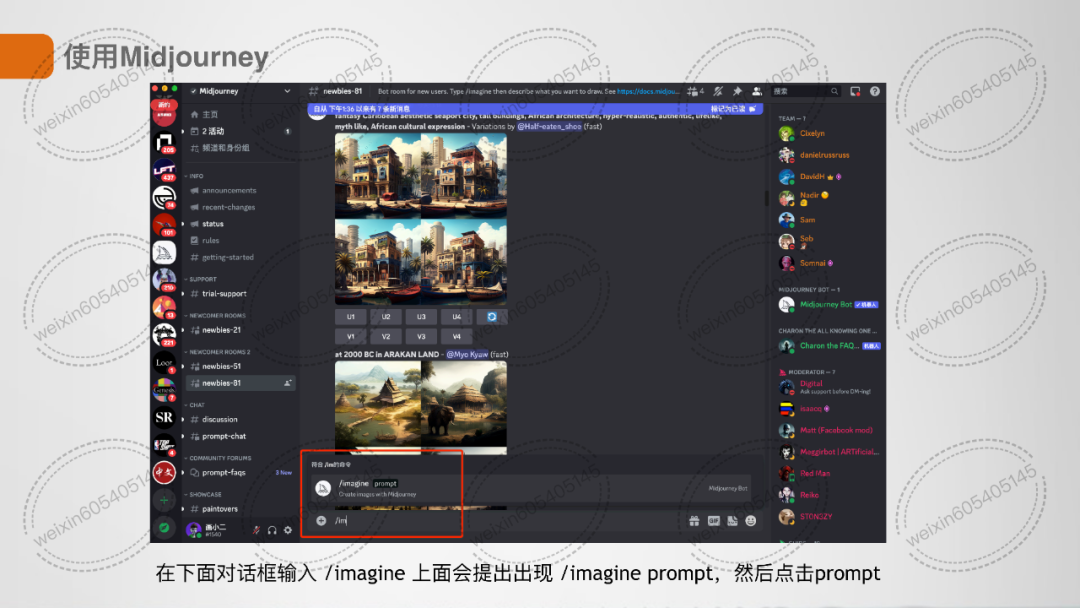This screenshot has width=1080, height=608.
Task: Open the server with 205 badge
Action: tap(164, 143)
